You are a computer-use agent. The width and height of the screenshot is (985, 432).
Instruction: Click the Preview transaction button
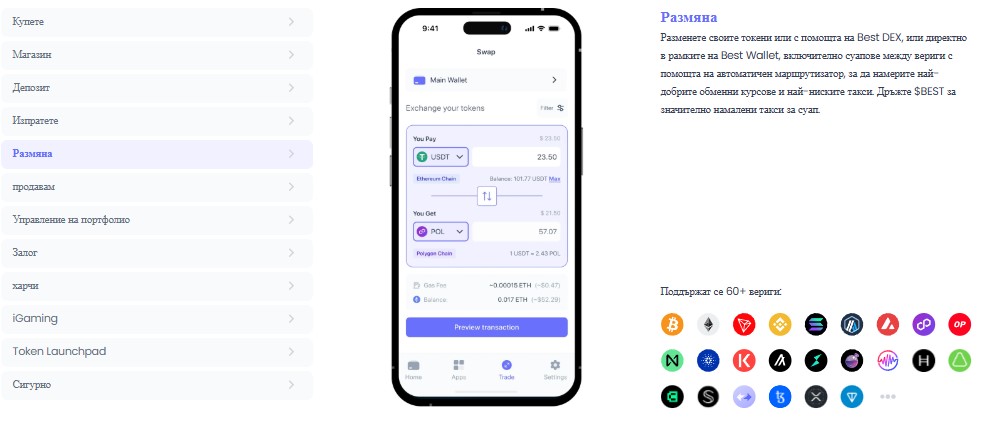(x=486, y=327)
